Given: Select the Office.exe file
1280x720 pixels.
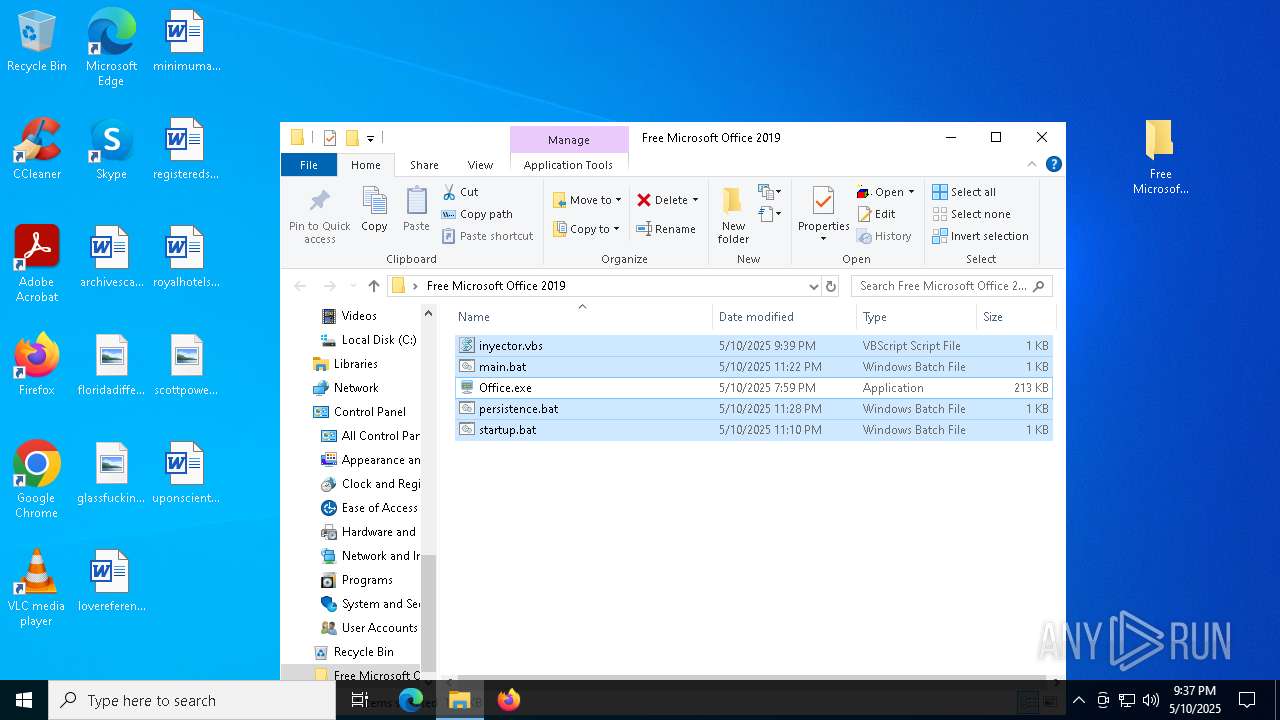Looking at the screenshot, I should 753,387.
